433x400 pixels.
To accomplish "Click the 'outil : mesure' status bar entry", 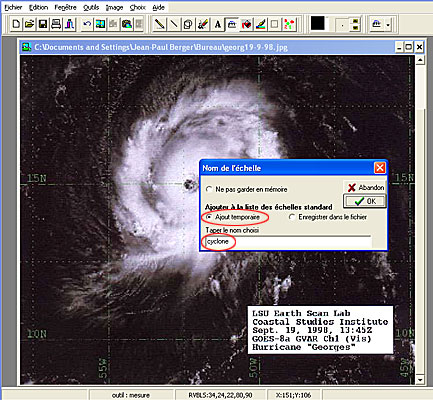I will pos(131,395).
